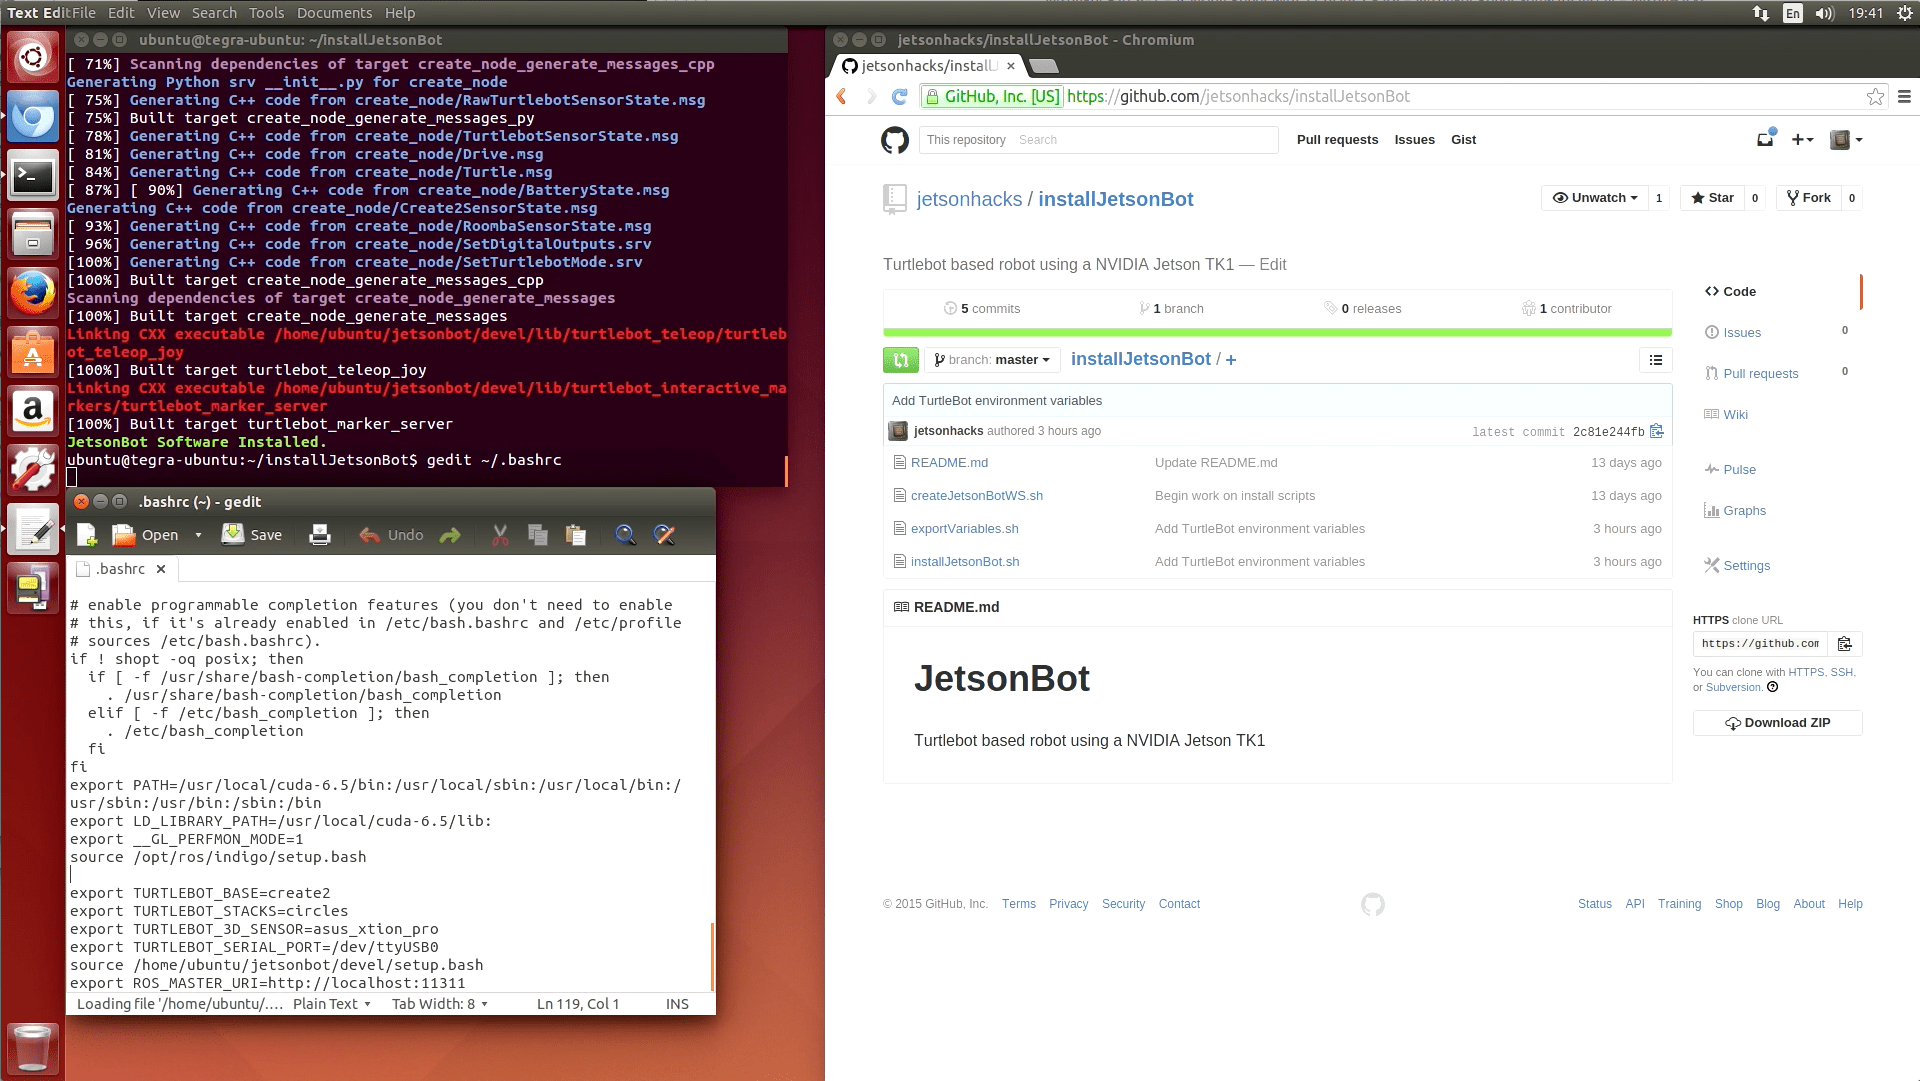Image resolution: width=1920 pixels, height=1081 pixels.
Task: Open the View menu
Action: tap(163, 13)
